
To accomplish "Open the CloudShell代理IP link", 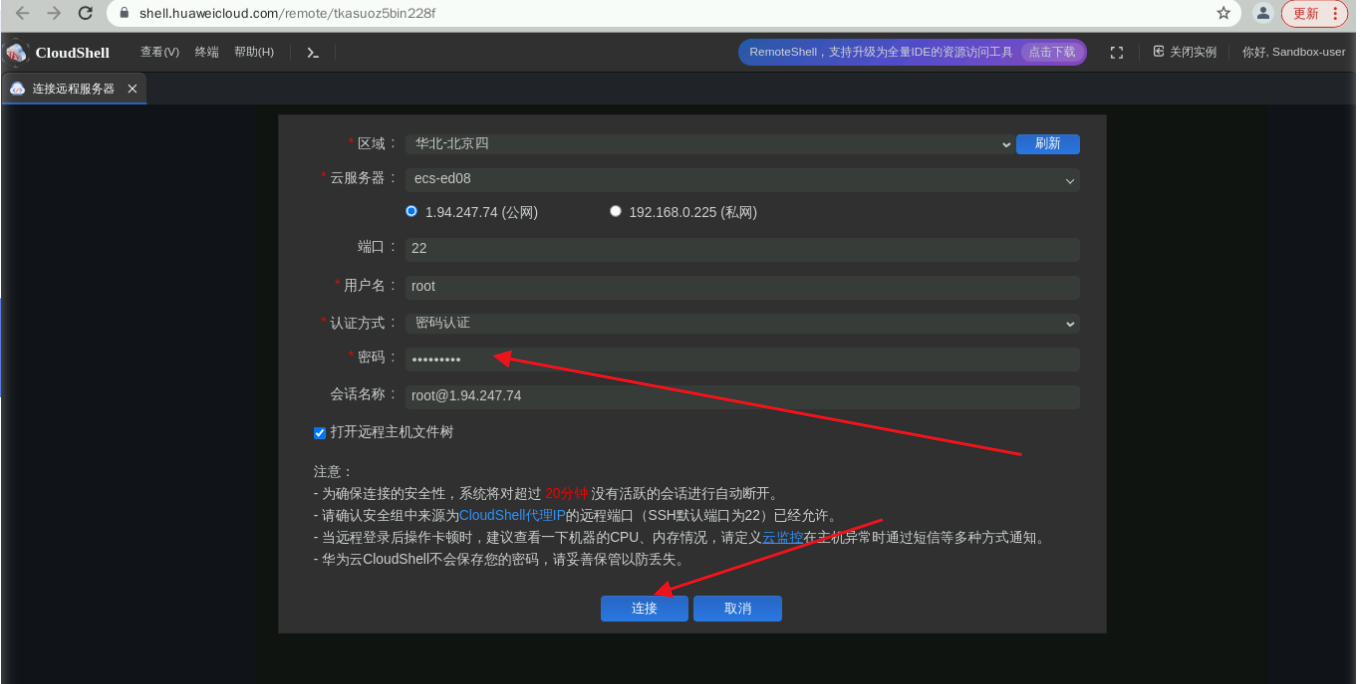I will point(512,516).
